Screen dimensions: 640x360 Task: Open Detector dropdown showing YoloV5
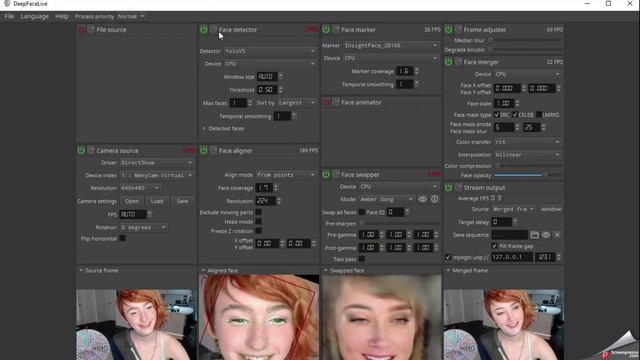click(270, 51)
